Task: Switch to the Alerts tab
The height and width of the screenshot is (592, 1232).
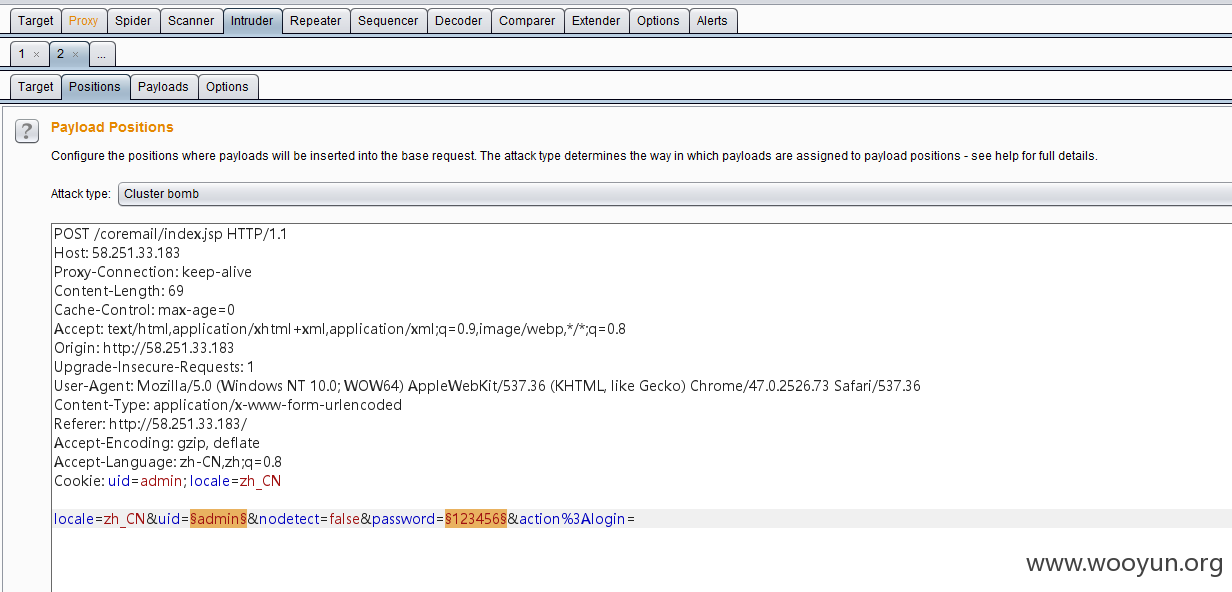Action: pyautogui.click(x=712, y=21)
